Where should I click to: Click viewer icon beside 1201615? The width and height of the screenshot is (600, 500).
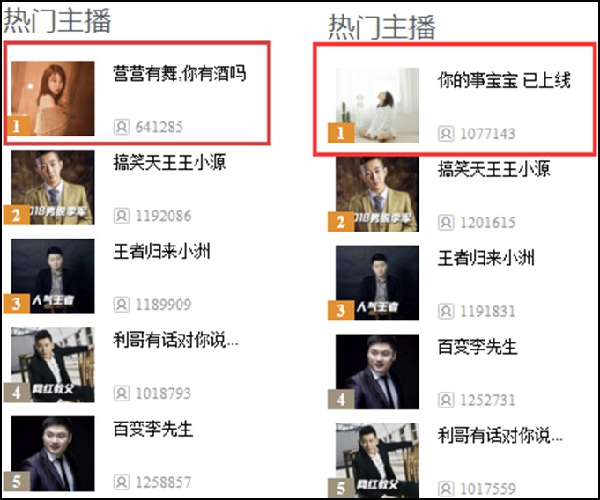[x=446, y=223]
